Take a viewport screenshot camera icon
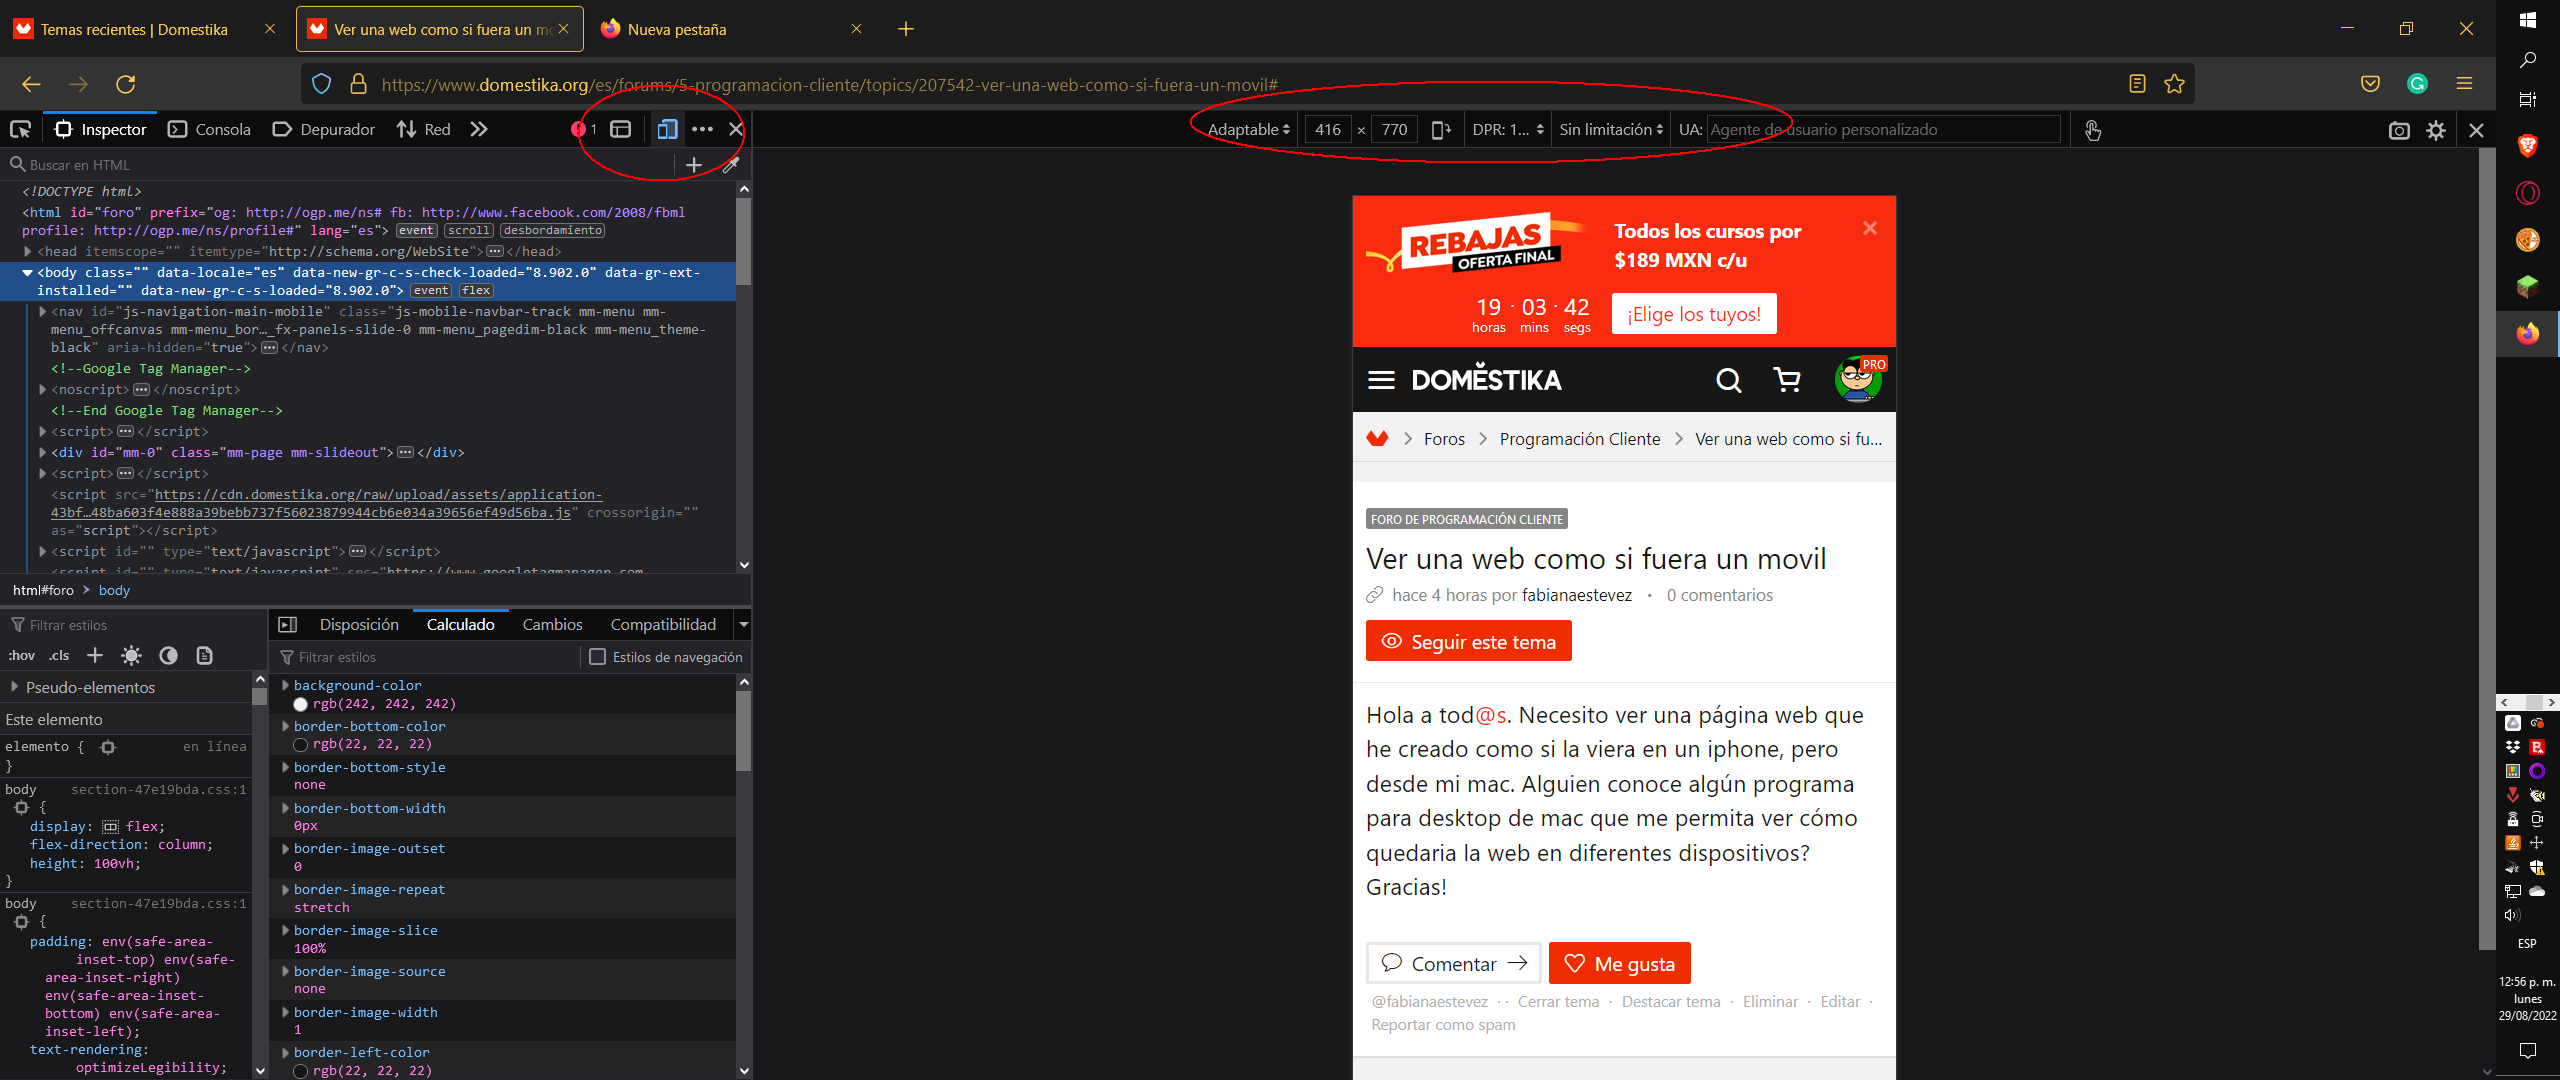The width and height of the screenshot is (2560, 1080). (x=2398, y=130)
